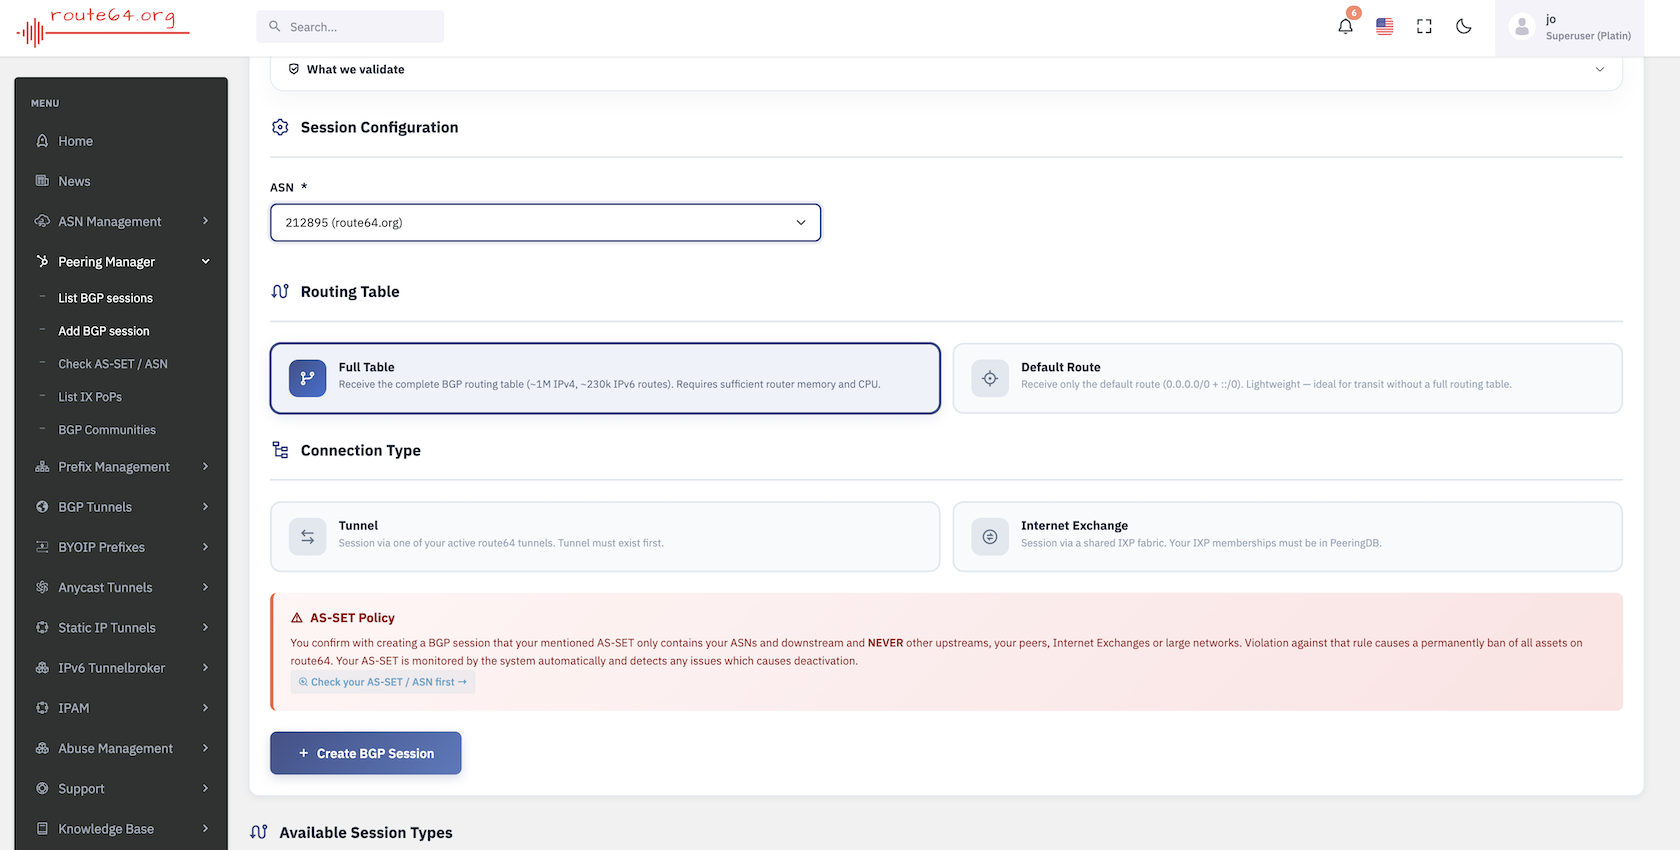Click the route64.org logo
The width and height of the screenshot is (1680, 850).
tap(103, 27)
